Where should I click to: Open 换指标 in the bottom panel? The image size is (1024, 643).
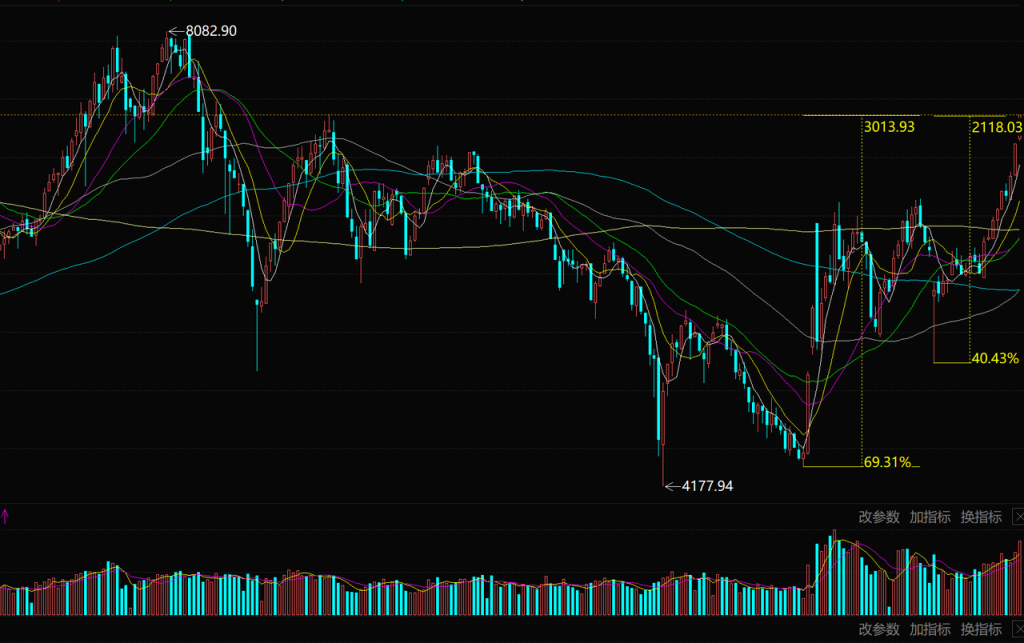(981, 629)
